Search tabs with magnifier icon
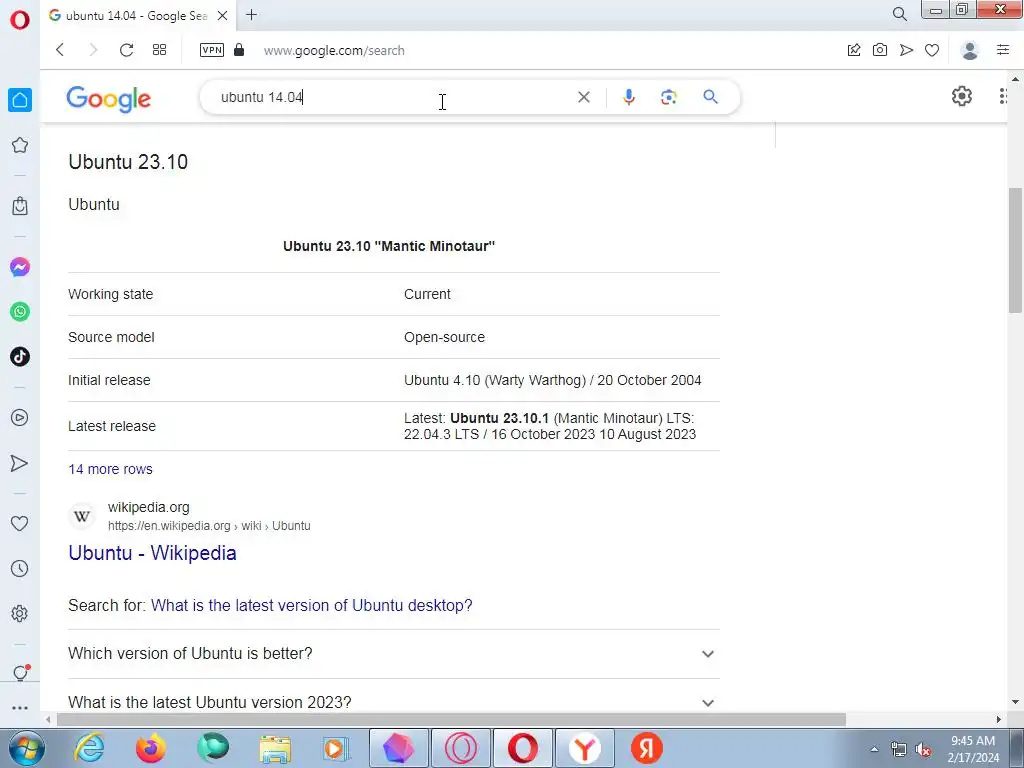This screenshot has width=1024, height=768. (x=899, y=14)
